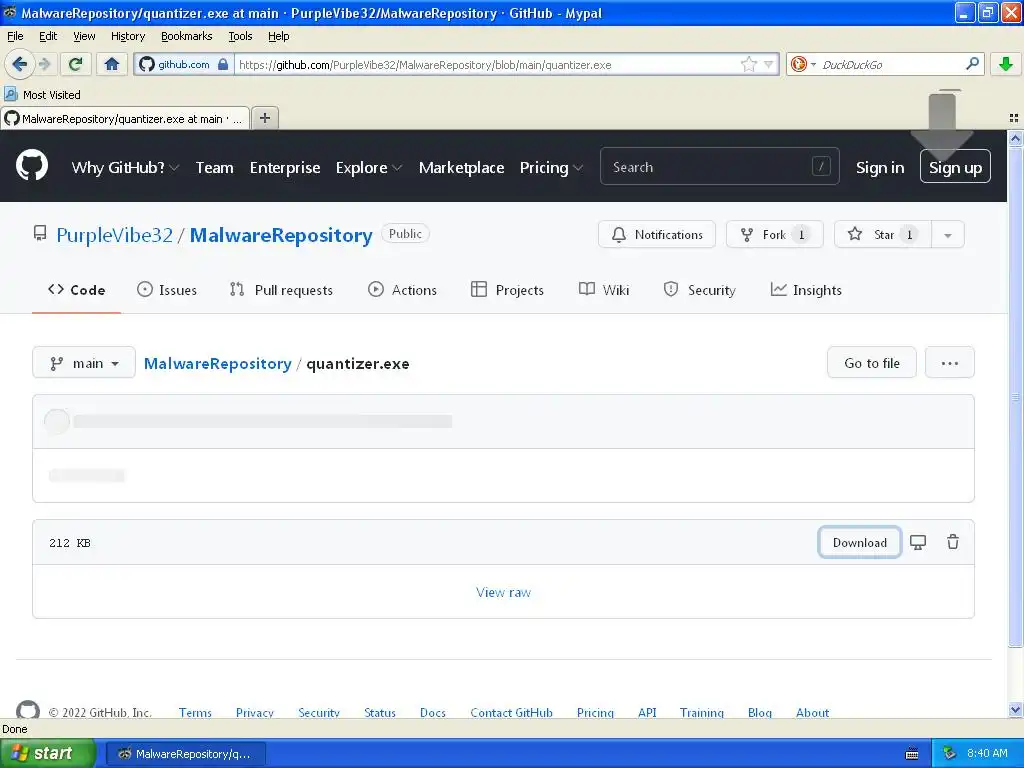Open the URL history dropdown arrow
Screen dimensions: 1024x768
769,64
